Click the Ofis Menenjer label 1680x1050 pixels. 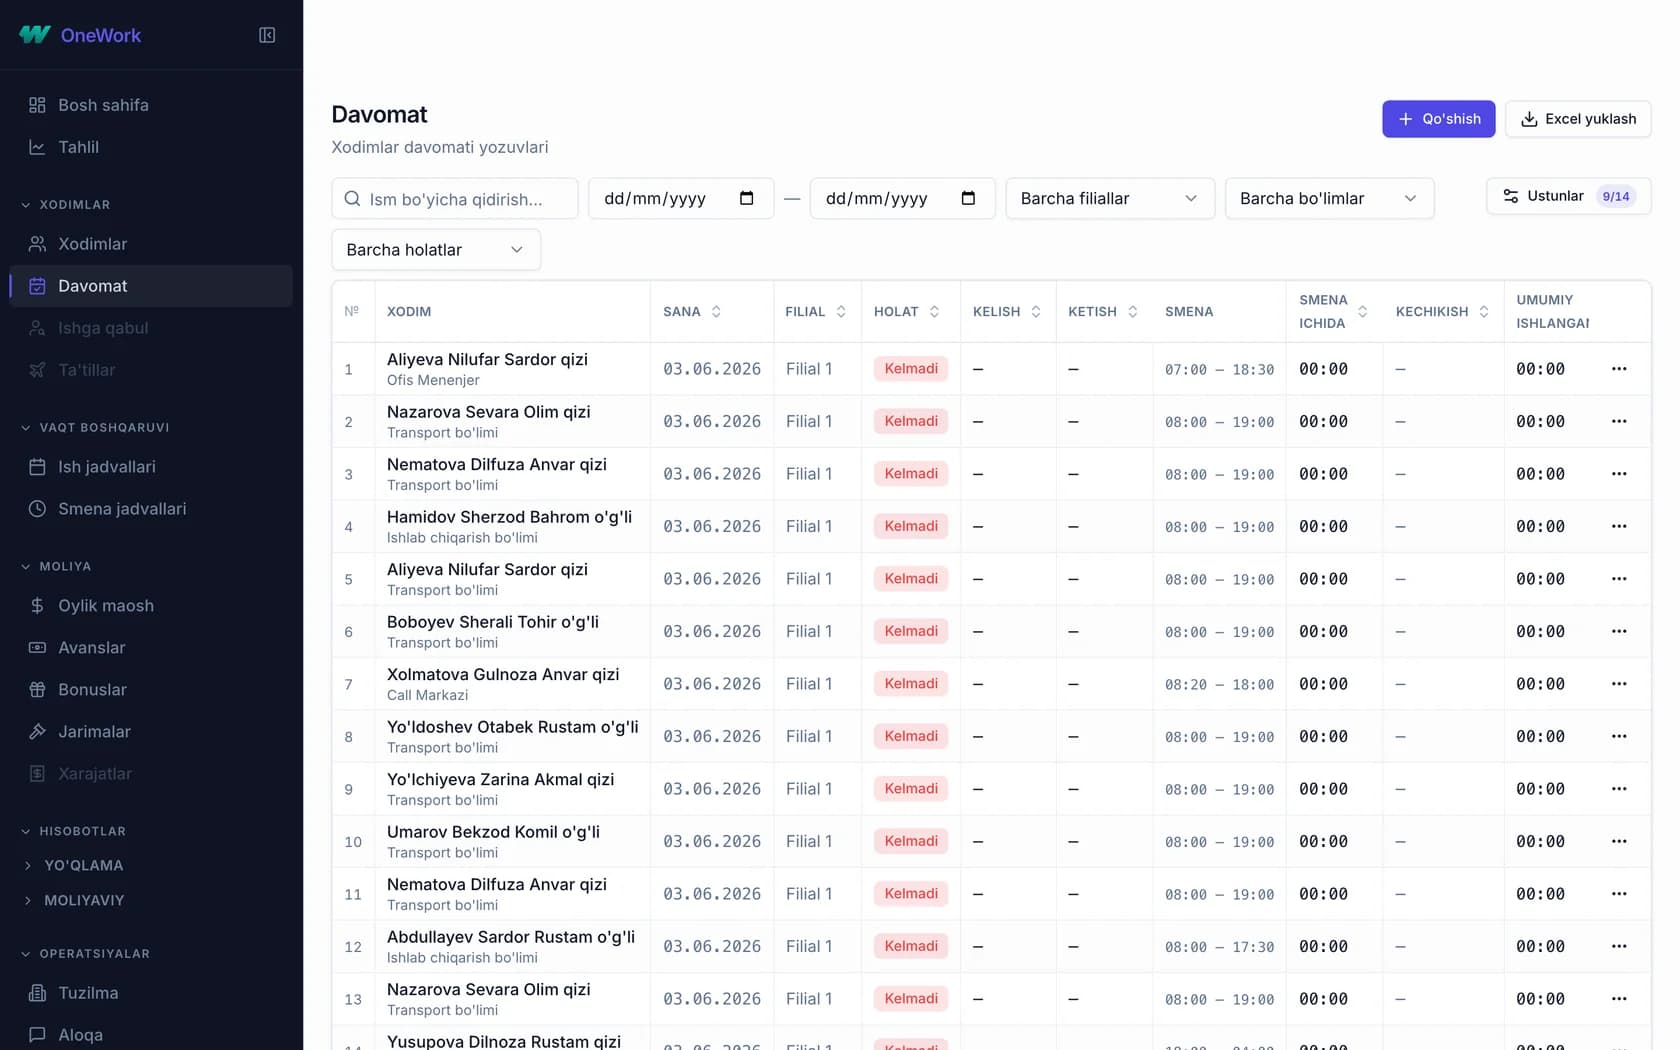(x=433, y=380)
